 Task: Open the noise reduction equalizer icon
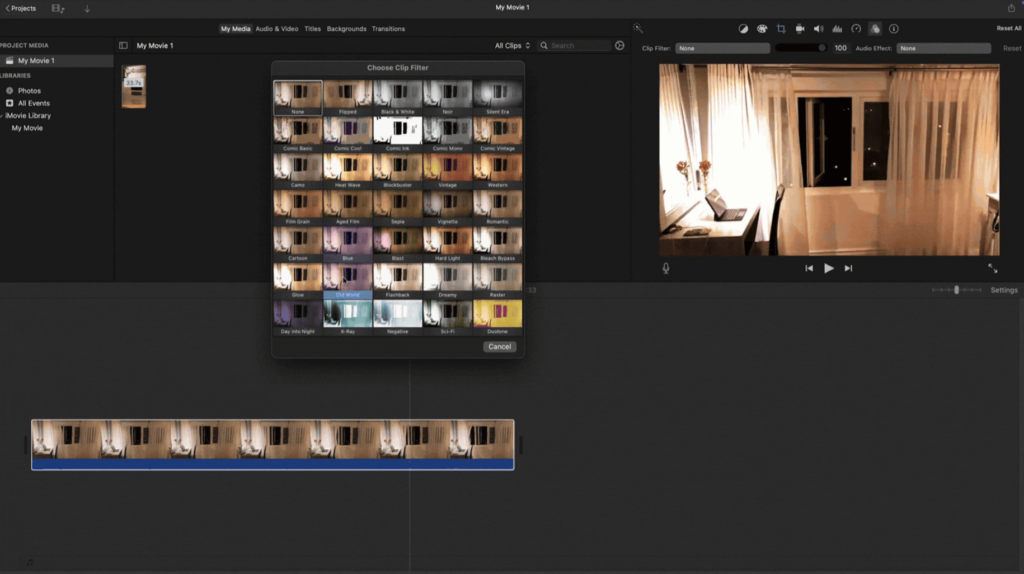tap(837, 29)
